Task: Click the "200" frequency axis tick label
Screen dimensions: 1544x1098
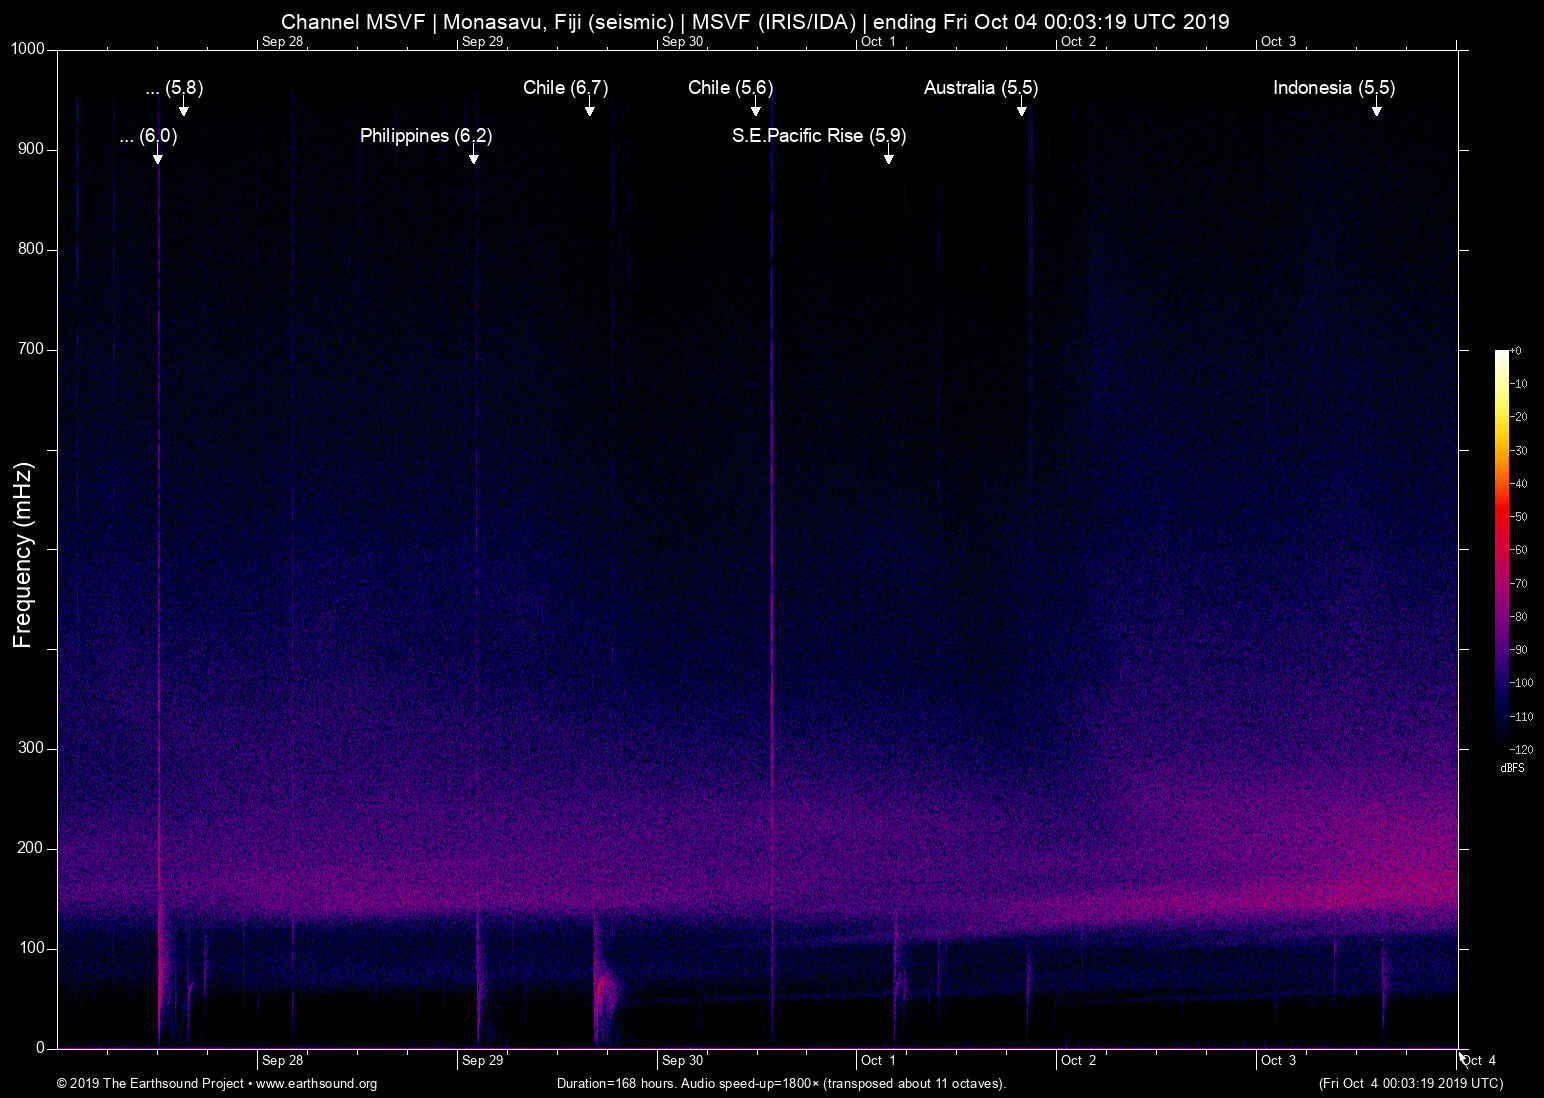Action: (x=32, y=848)
